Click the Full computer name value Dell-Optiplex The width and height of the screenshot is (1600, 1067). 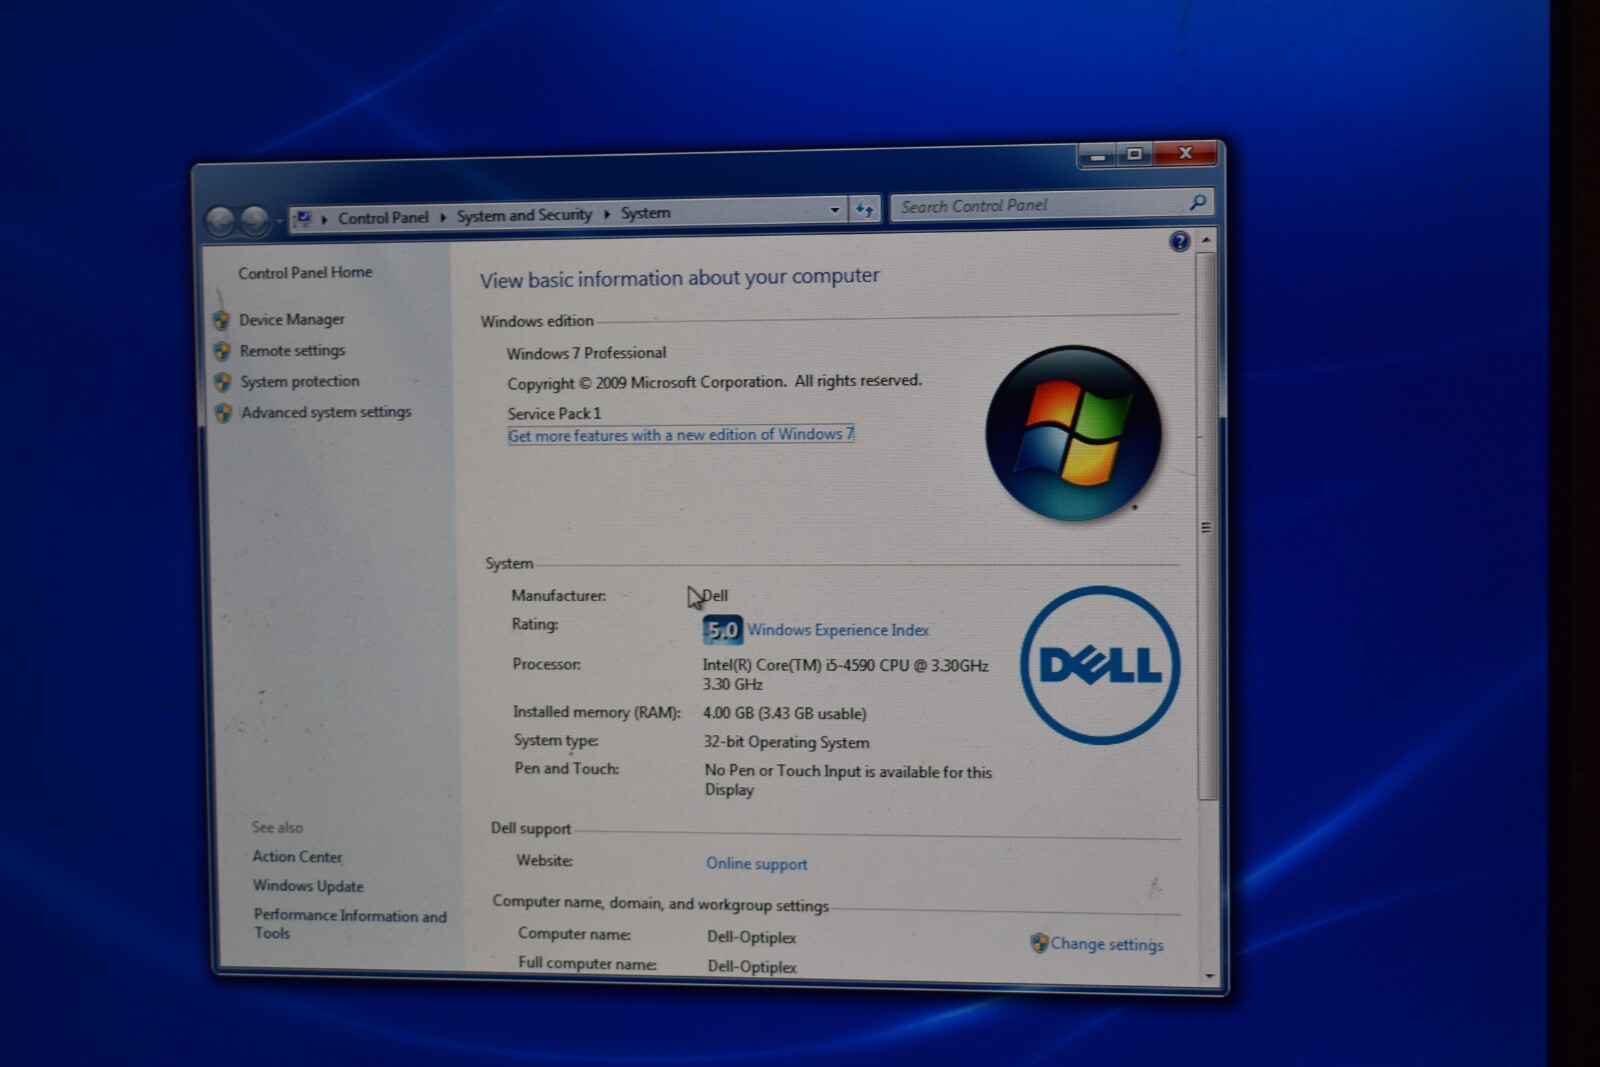pyautogui.click(x=752, y=966)
